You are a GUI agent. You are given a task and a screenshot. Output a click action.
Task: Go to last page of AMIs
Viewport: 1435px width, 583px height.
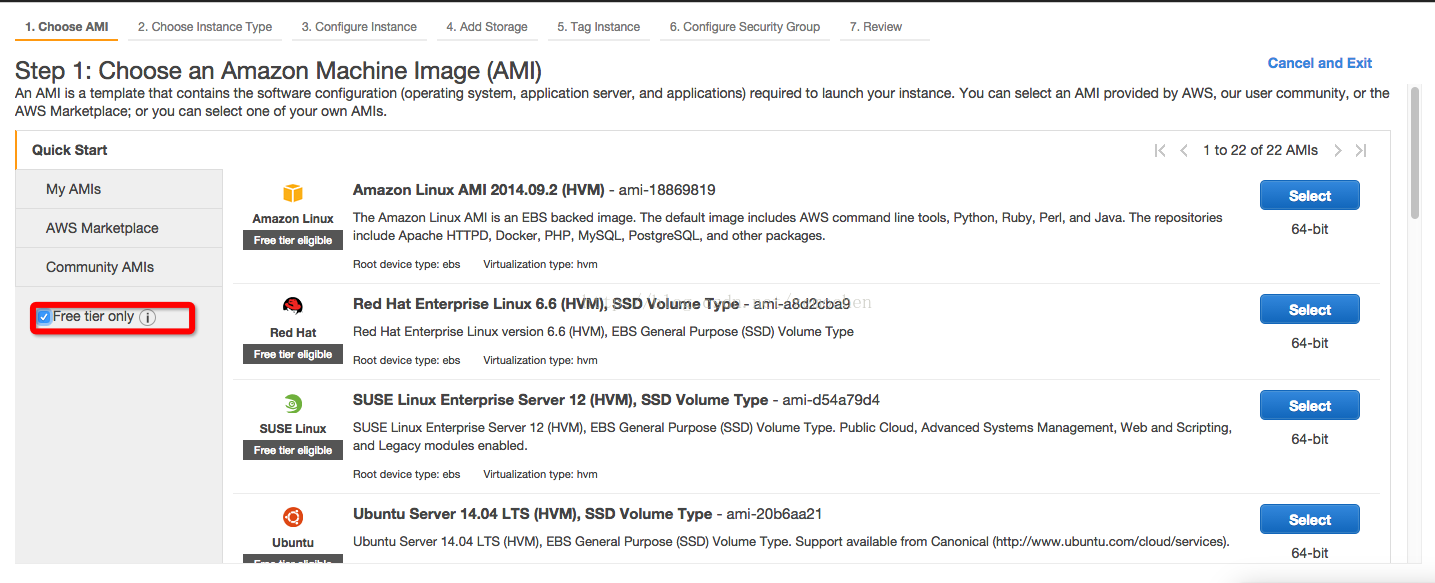[x=1361, y=150]
